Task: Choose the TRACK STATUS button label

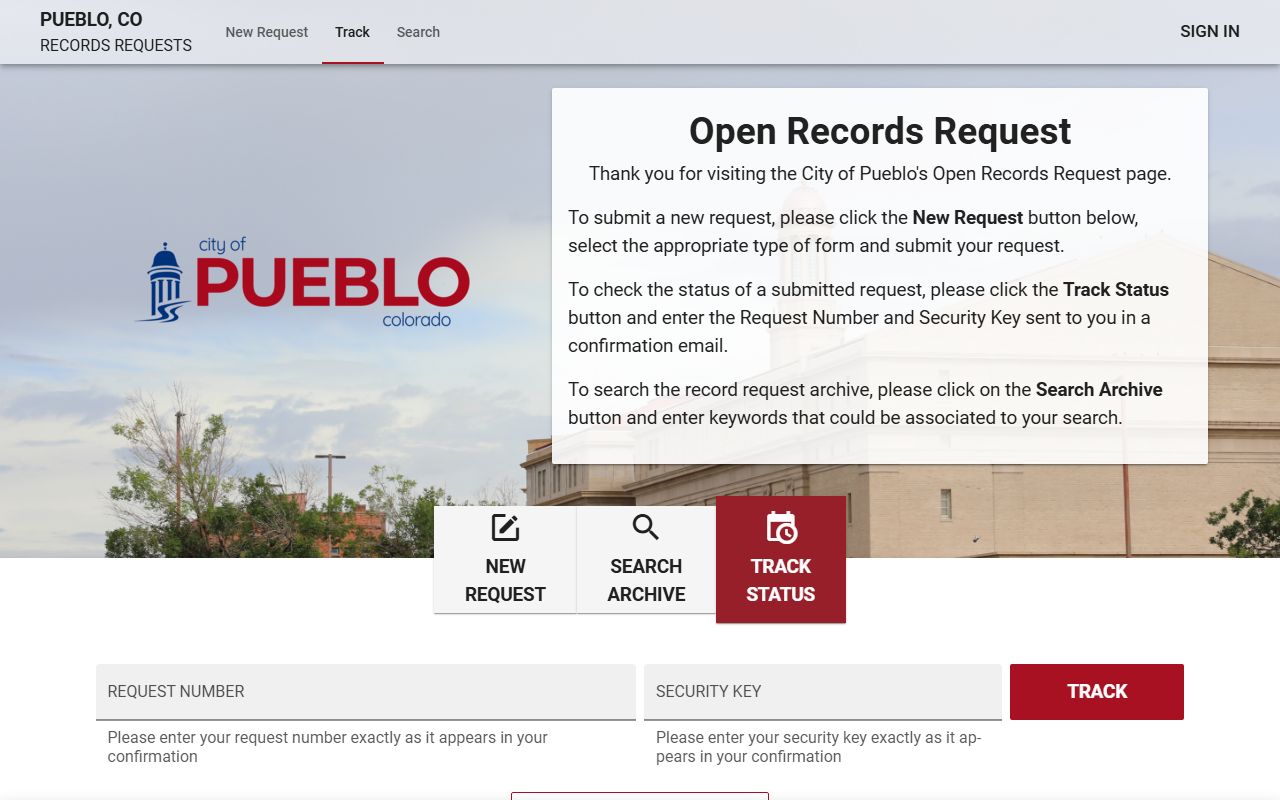Action: tap(781, 580)
